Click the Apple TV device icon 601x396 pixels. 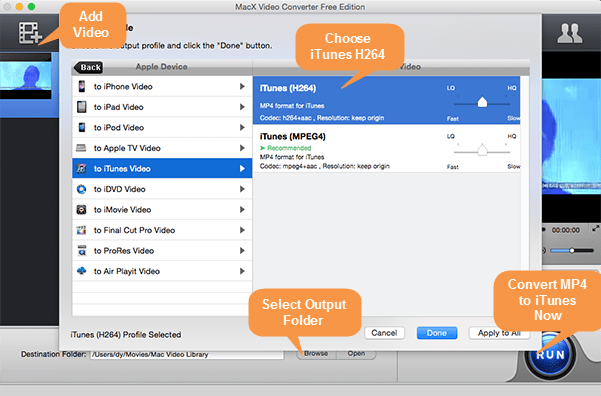coord(81,148)
